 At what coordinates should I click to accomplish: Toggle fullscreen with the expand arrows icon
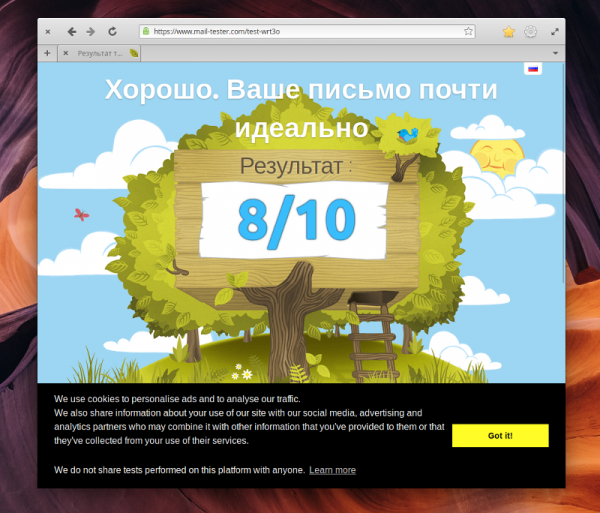tap(555, 32)
